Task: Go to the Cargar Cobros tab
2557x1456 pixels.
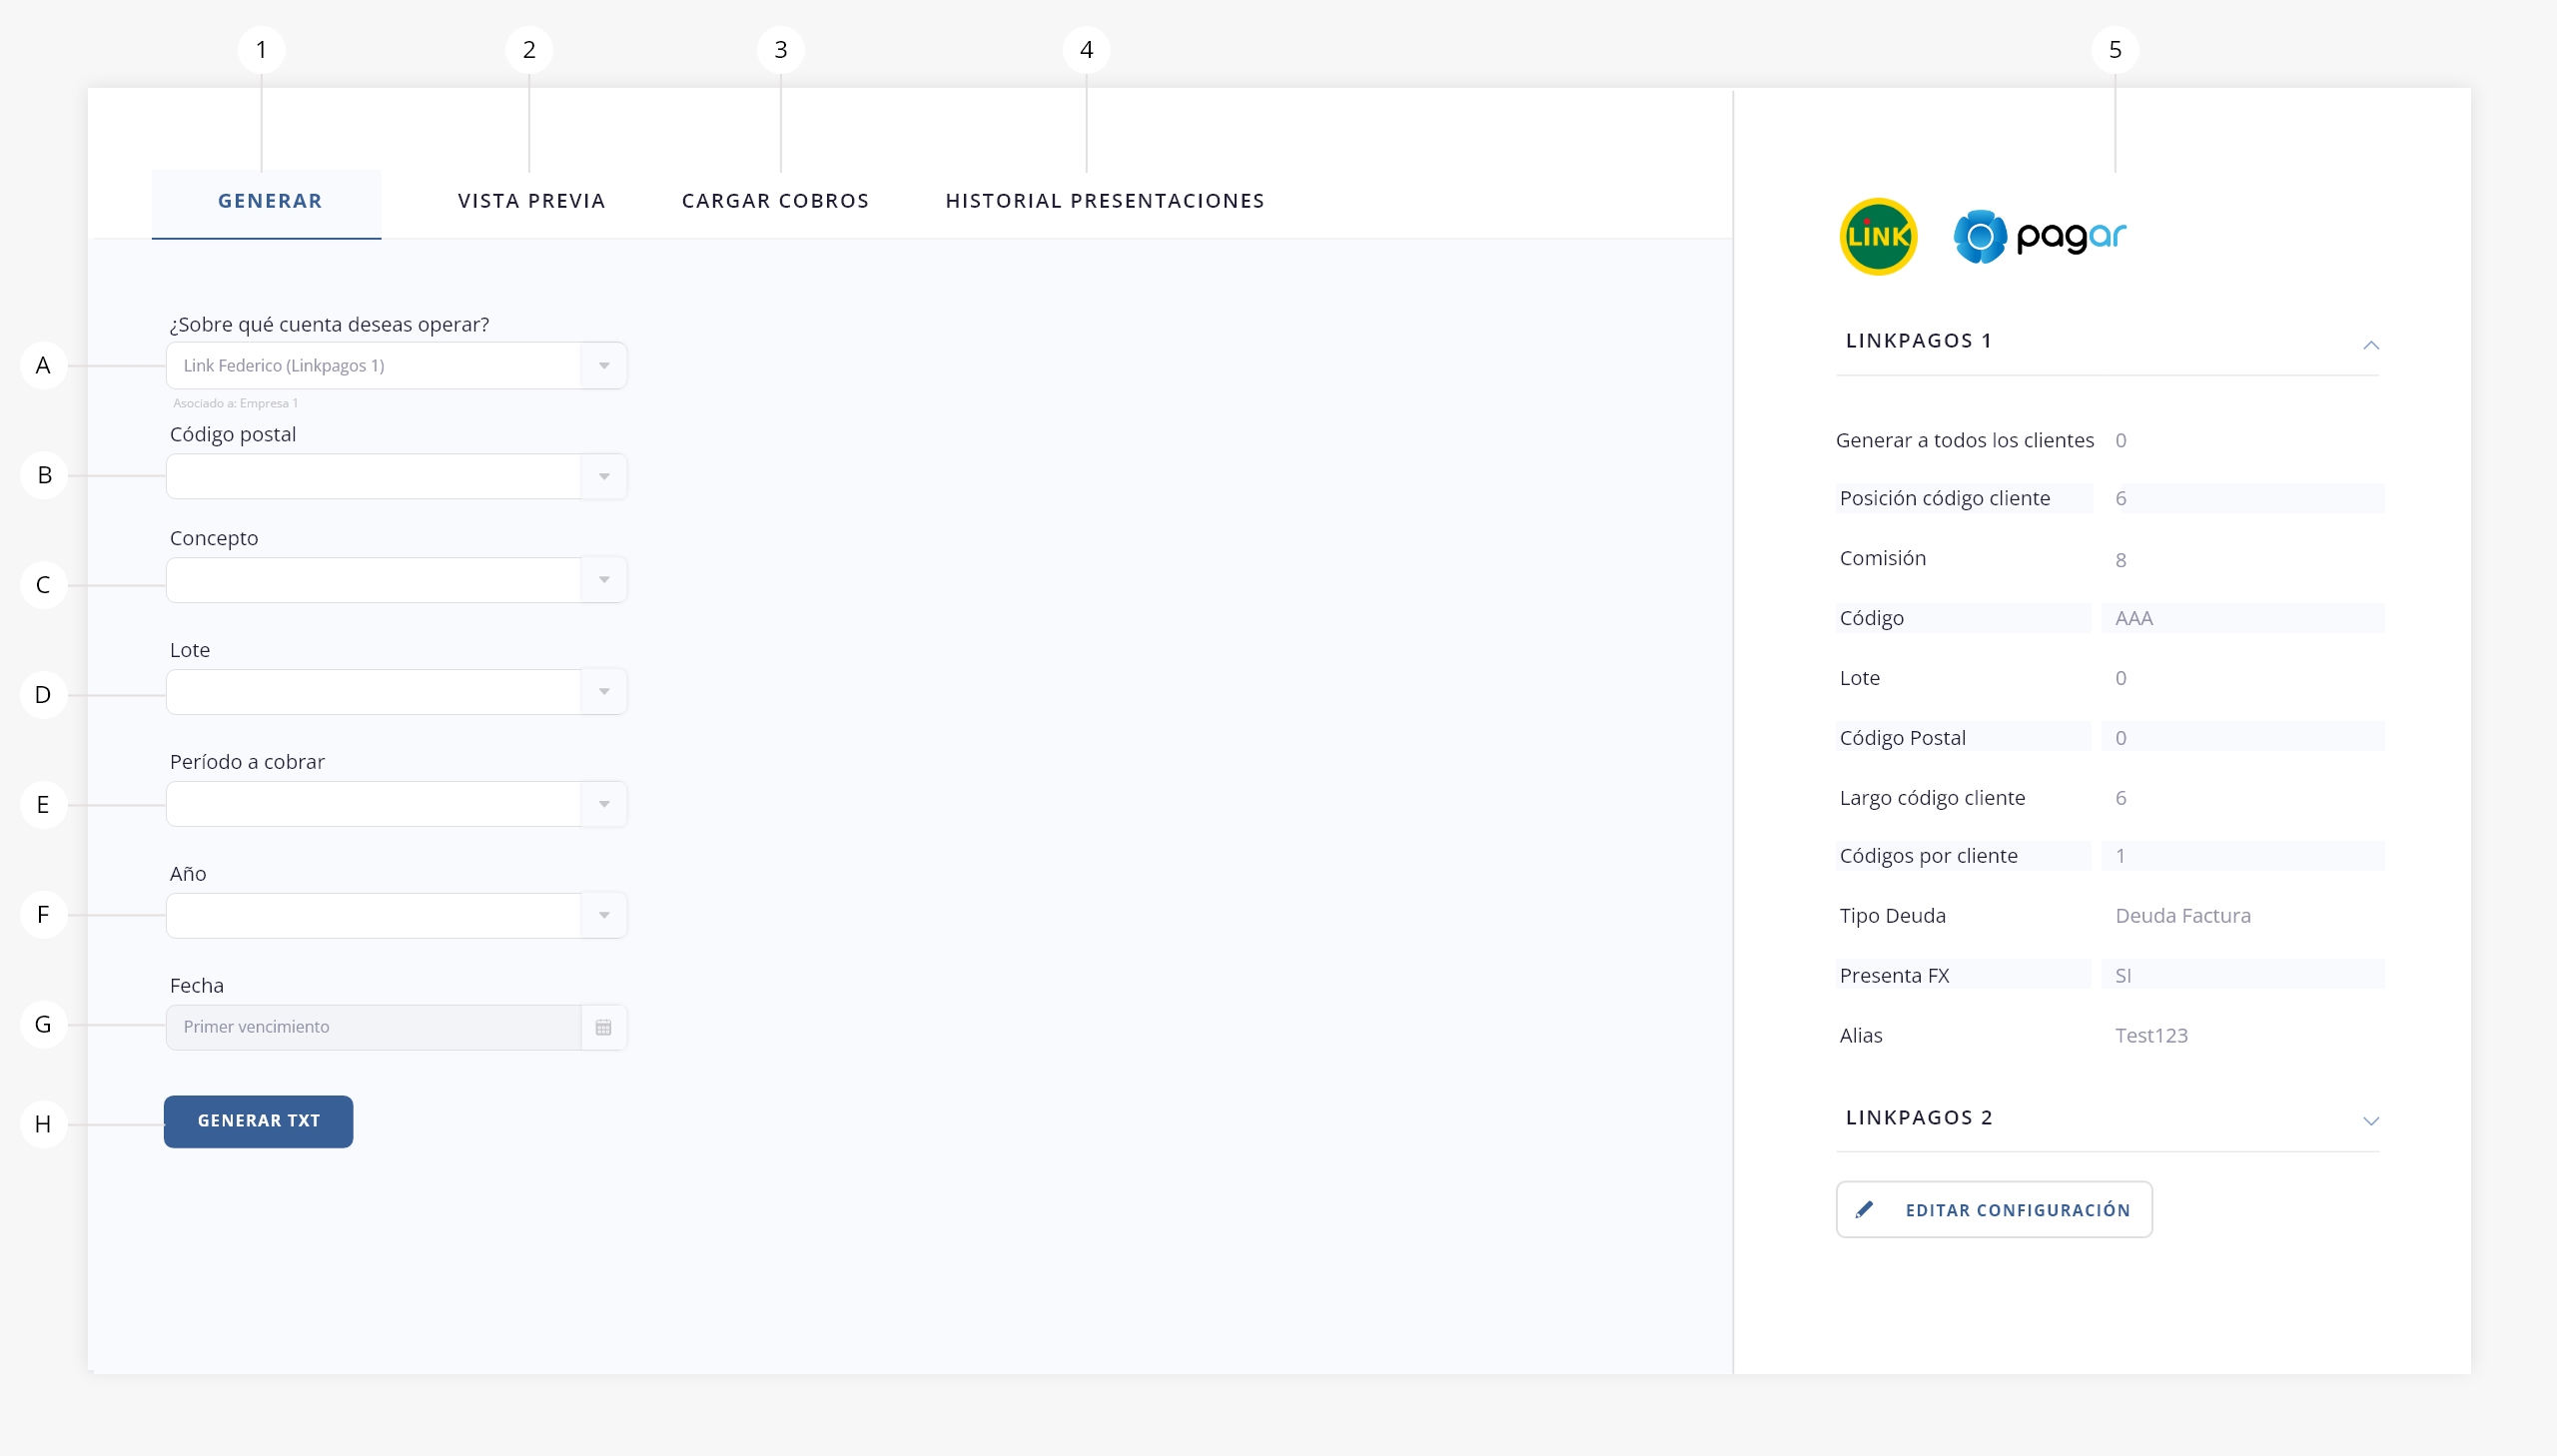Action: click(775, 201)
